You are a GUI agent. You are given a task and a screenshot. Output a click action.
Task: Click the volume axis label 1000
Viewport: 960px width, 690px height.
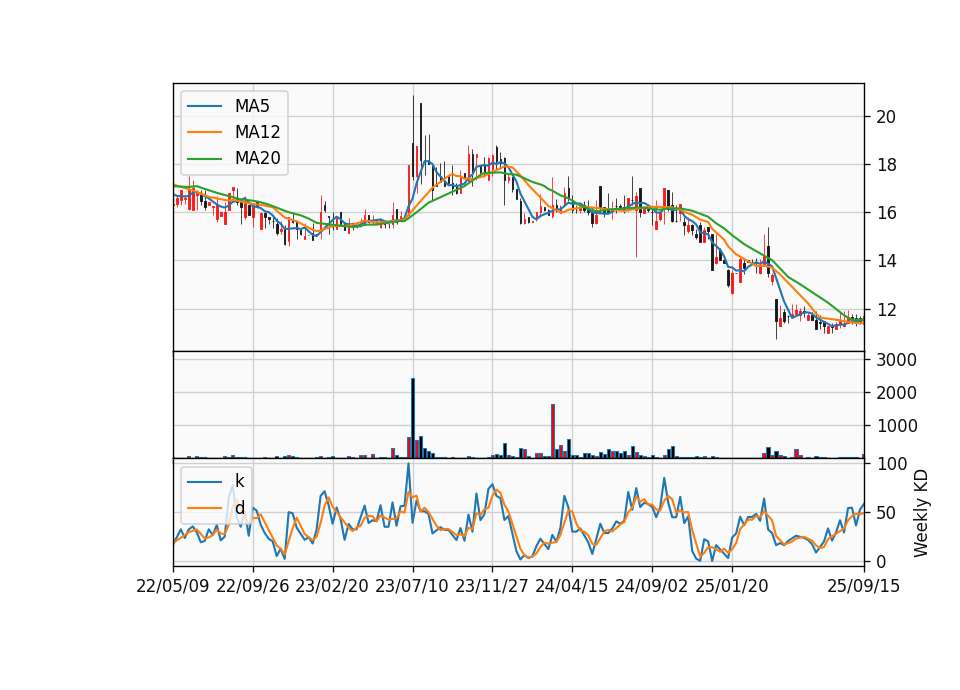pyautogui.click(x=896, y=426)
